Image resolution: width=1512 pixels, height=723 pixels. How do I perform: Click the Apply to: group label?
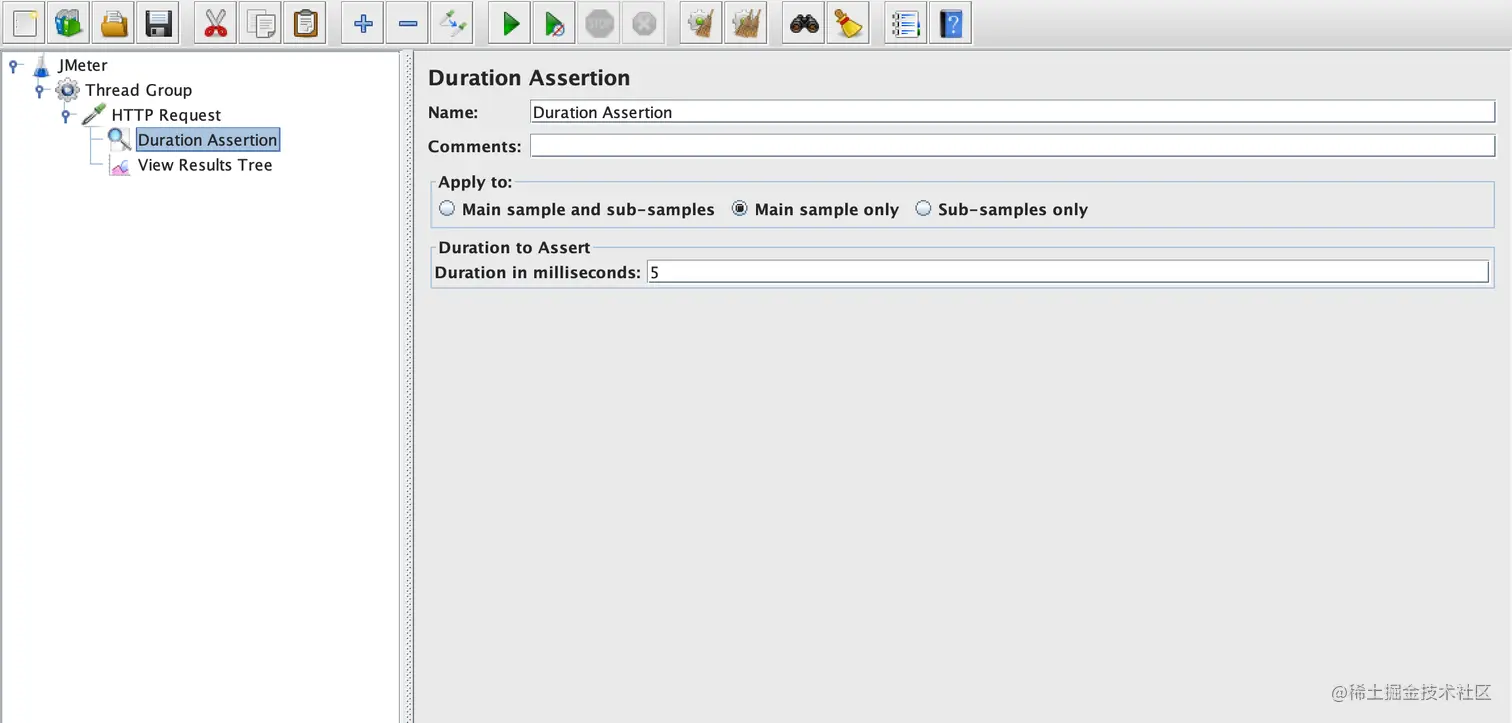(475, 183)
